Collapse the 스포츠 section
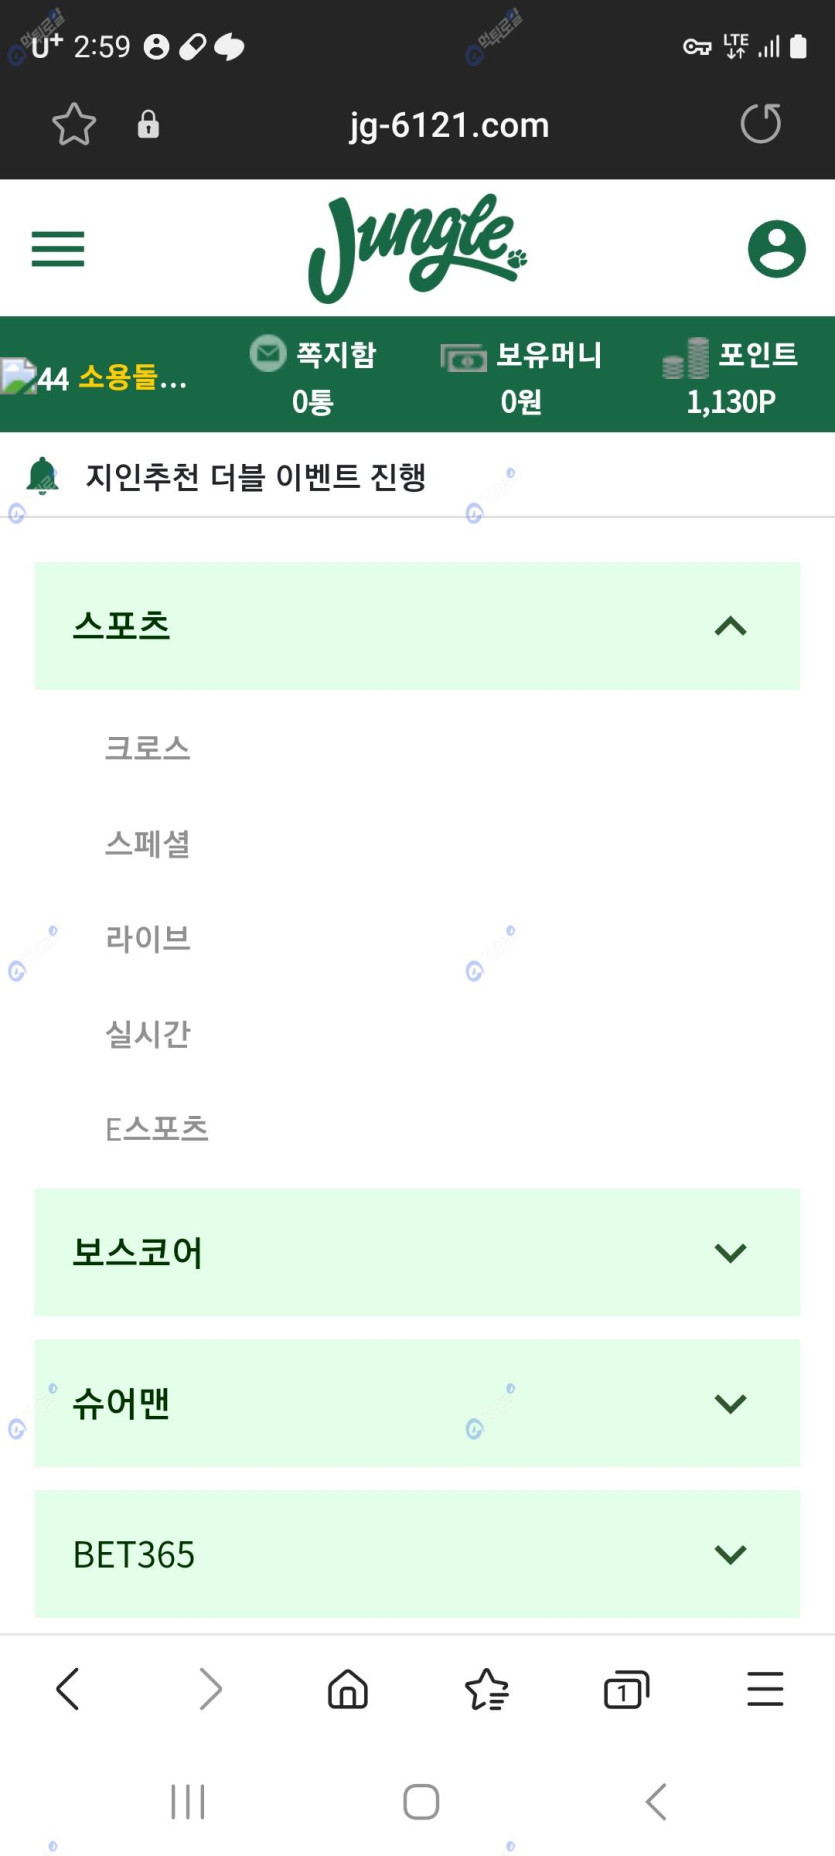This screenshot has width=835, height=1856. (x=730, y=626)
